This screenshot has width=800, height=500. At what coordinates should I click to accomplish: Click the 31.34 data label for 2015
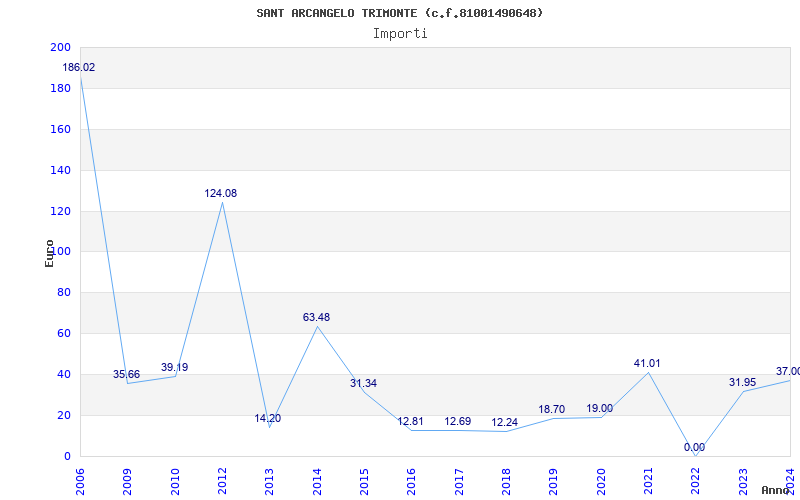pyautogui.click(x=363, y=383)
